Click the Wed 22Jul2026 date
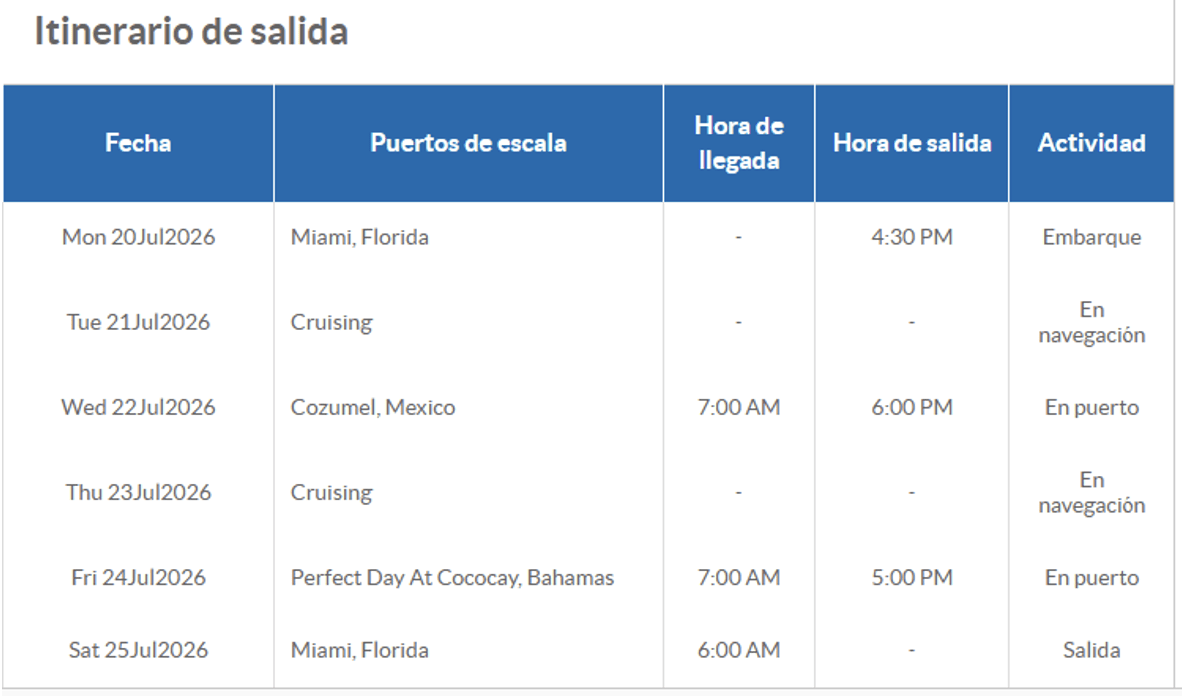Viewport: 1182px width, 696px height. pos(139,407)
